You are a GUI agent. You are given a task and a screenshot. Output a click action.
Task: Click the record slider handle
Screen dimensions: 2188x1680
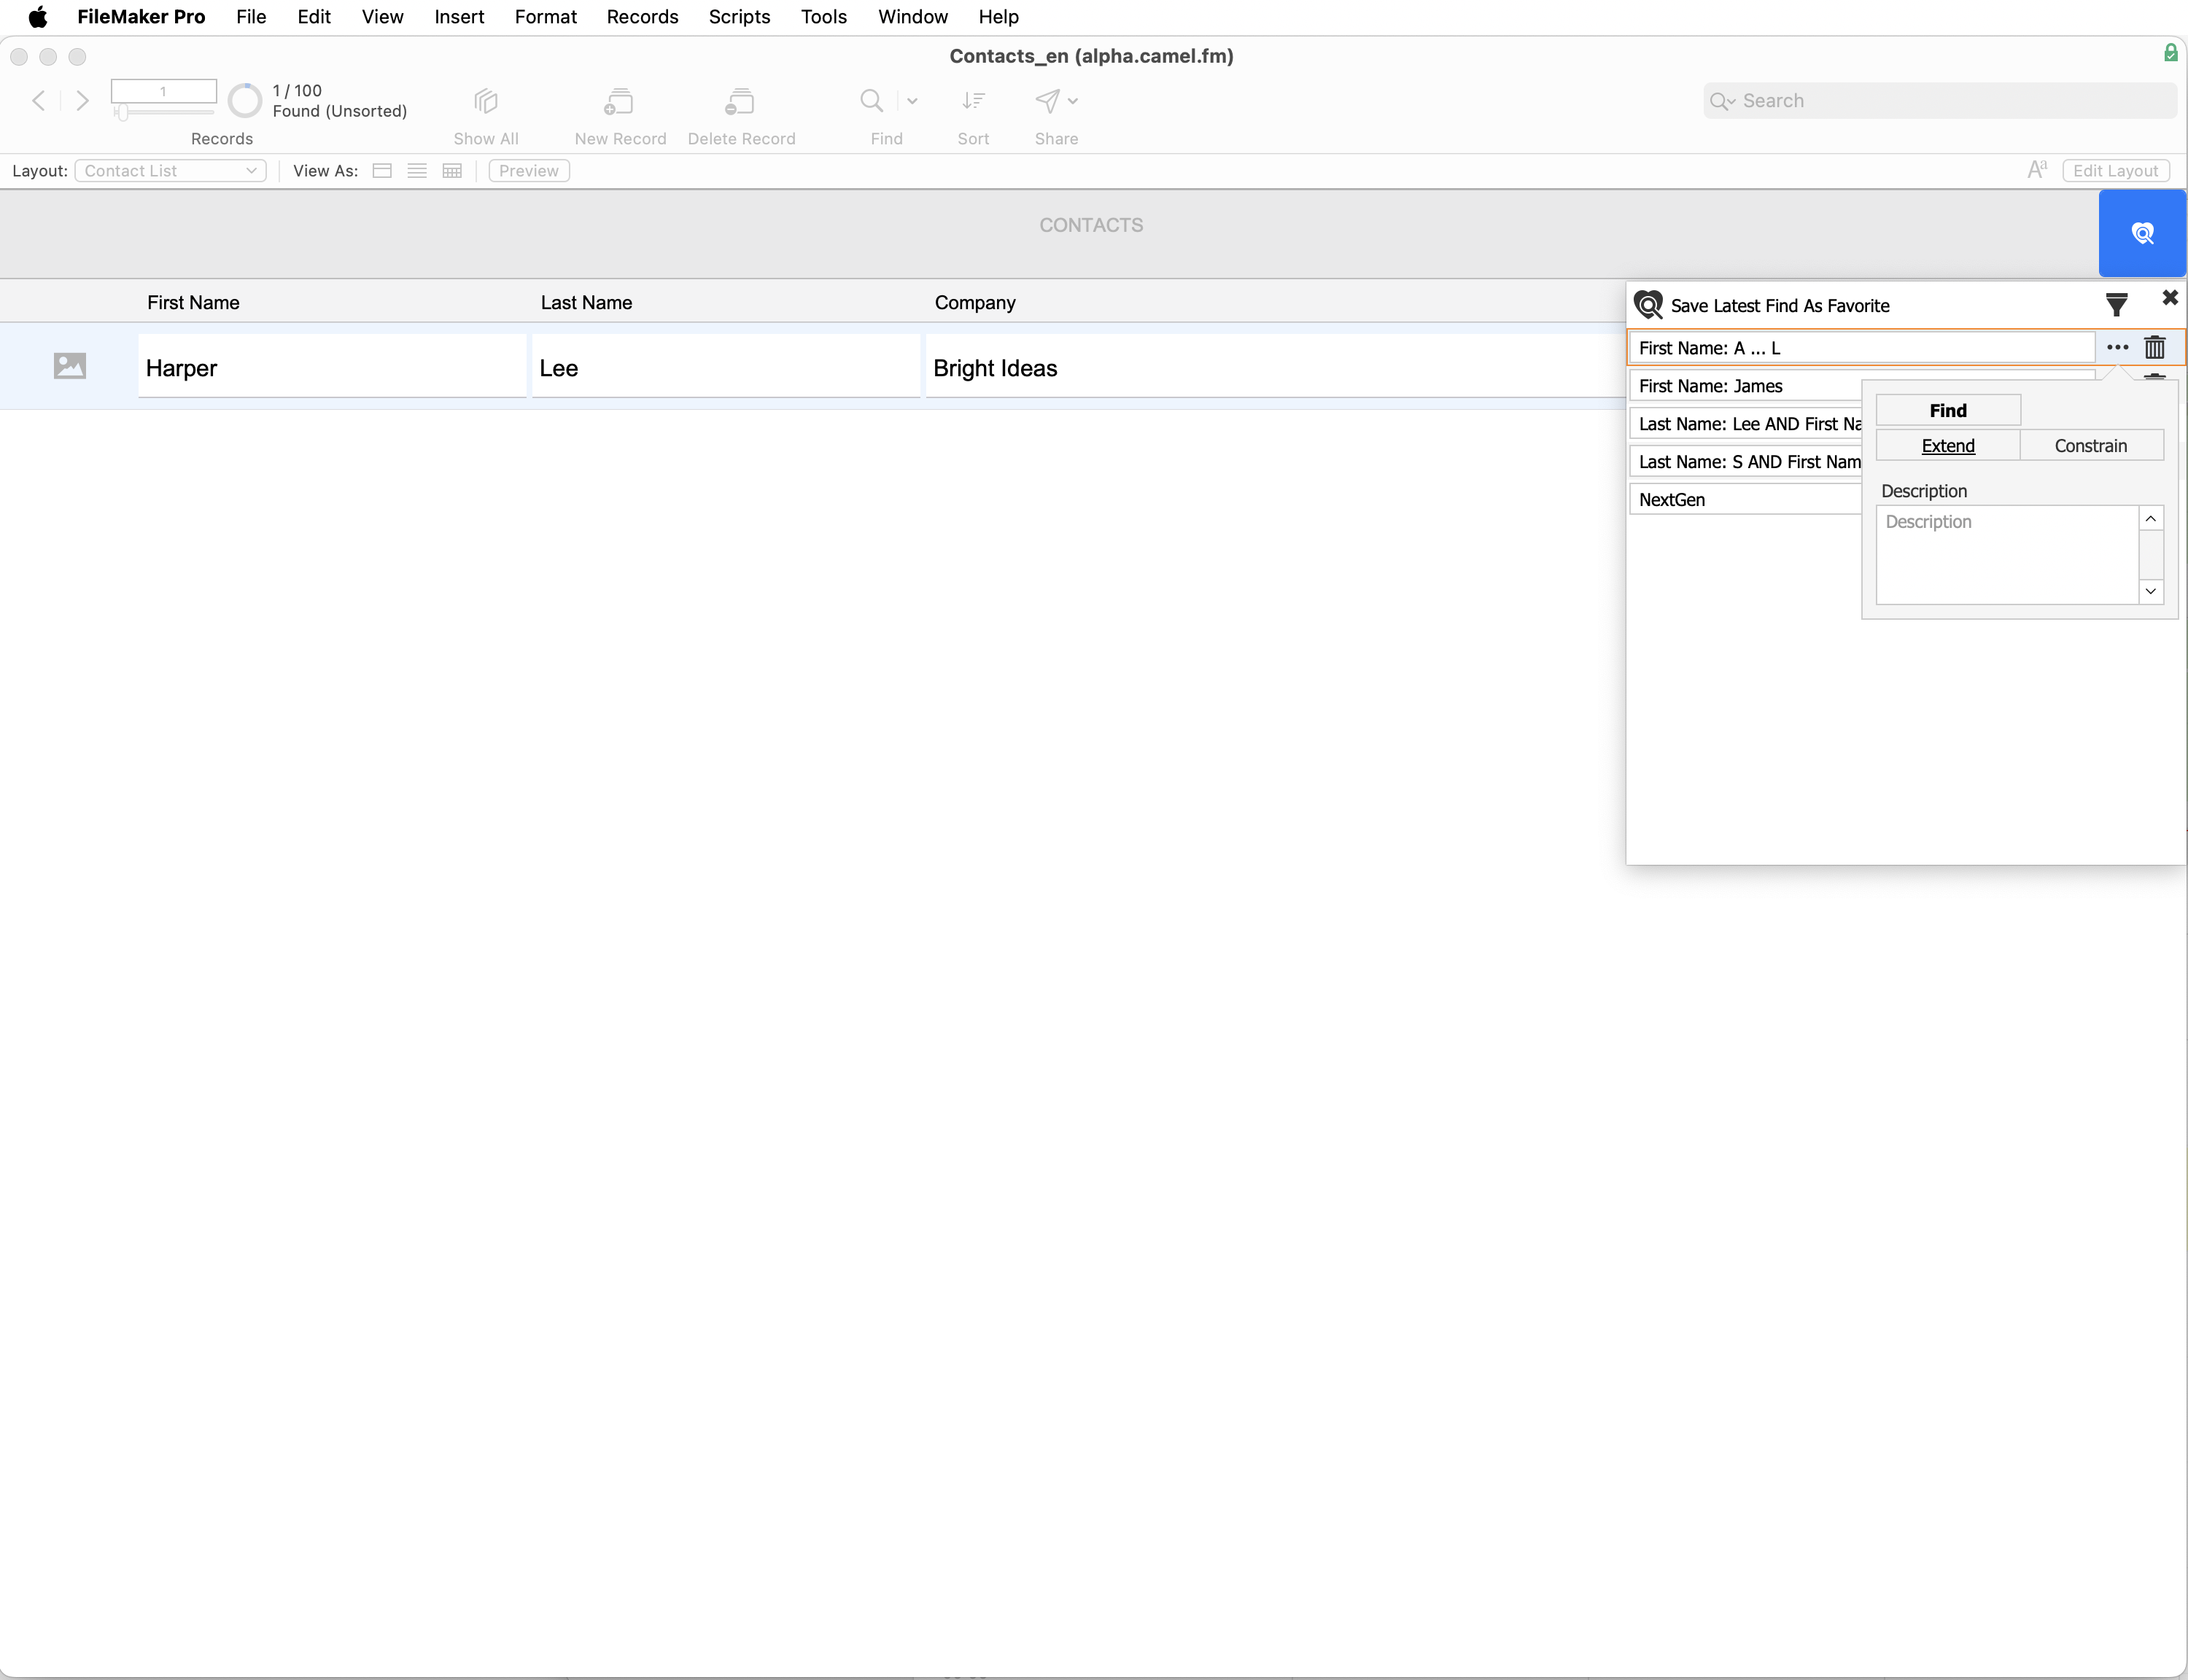click(122, 113)
